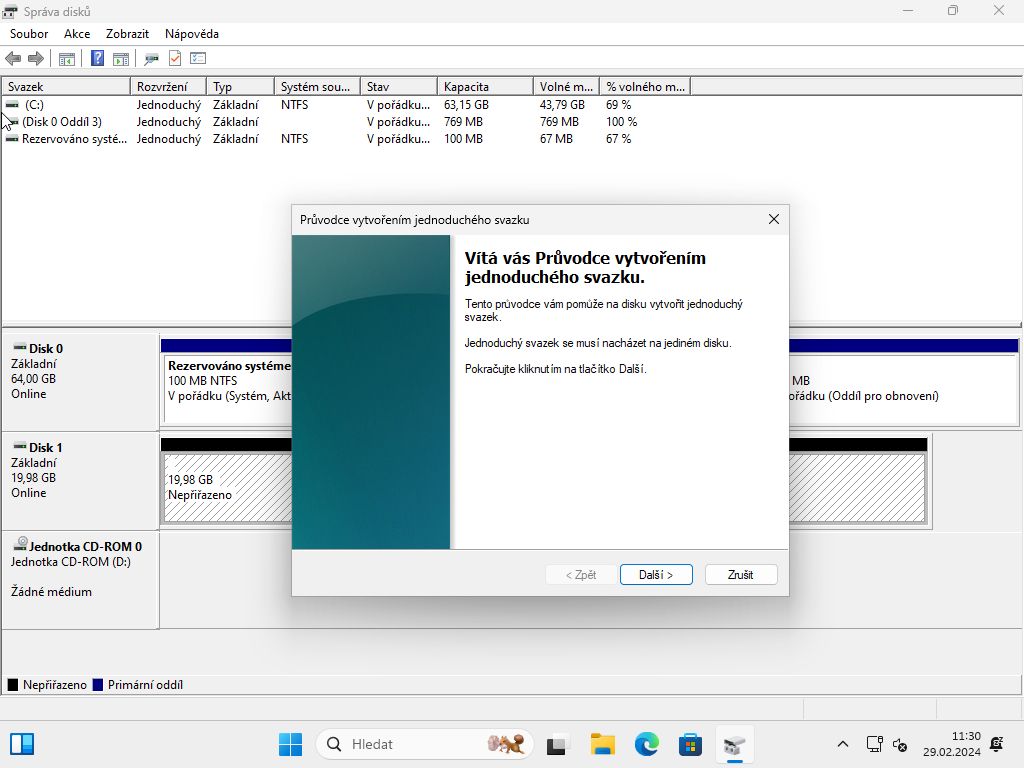
Task: Open Microsoft Store from the taskbar
Action: click(x=690, y=744)
